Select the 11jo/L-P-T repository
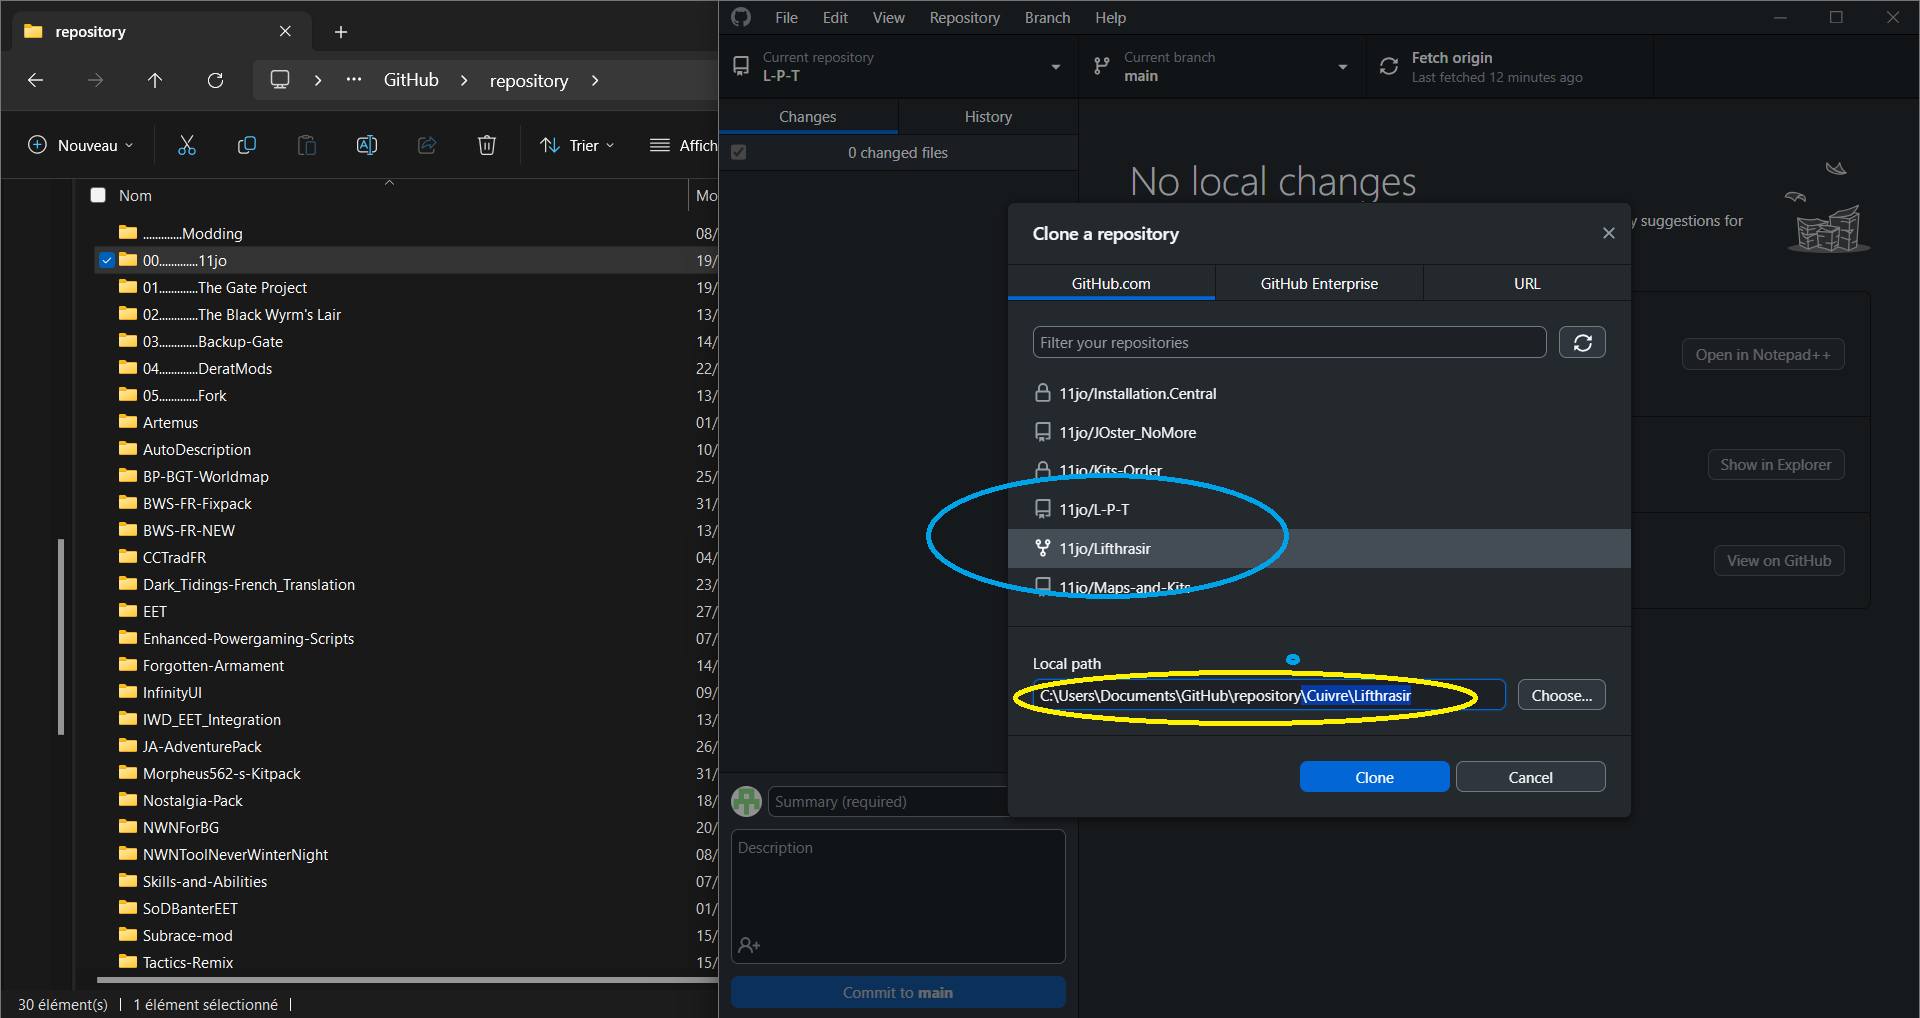This screenshot has height=1018, width=1920. [x=1319, y=509]
